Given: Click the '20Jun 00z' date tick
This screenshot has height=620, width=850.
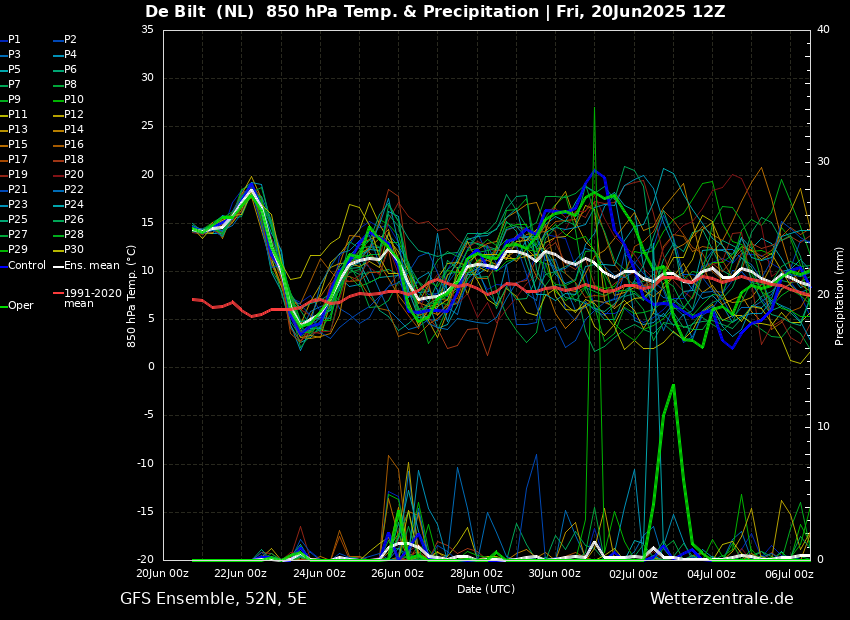Looking at the screenshot, I should (163, 574).
